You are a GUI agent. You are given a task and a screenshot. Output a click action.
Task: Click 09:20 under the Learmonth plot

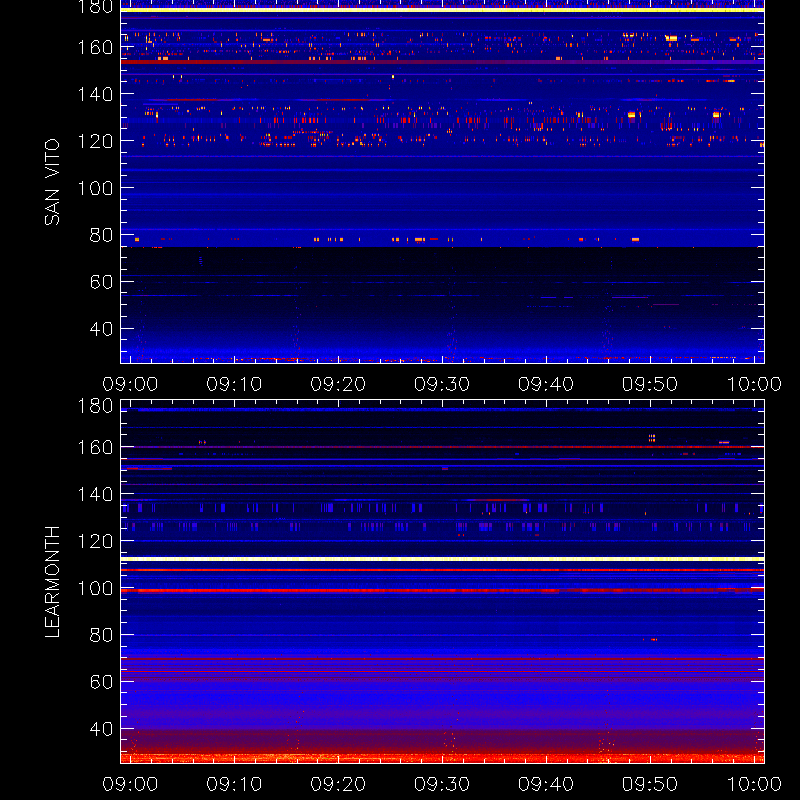tap(338, 784)
